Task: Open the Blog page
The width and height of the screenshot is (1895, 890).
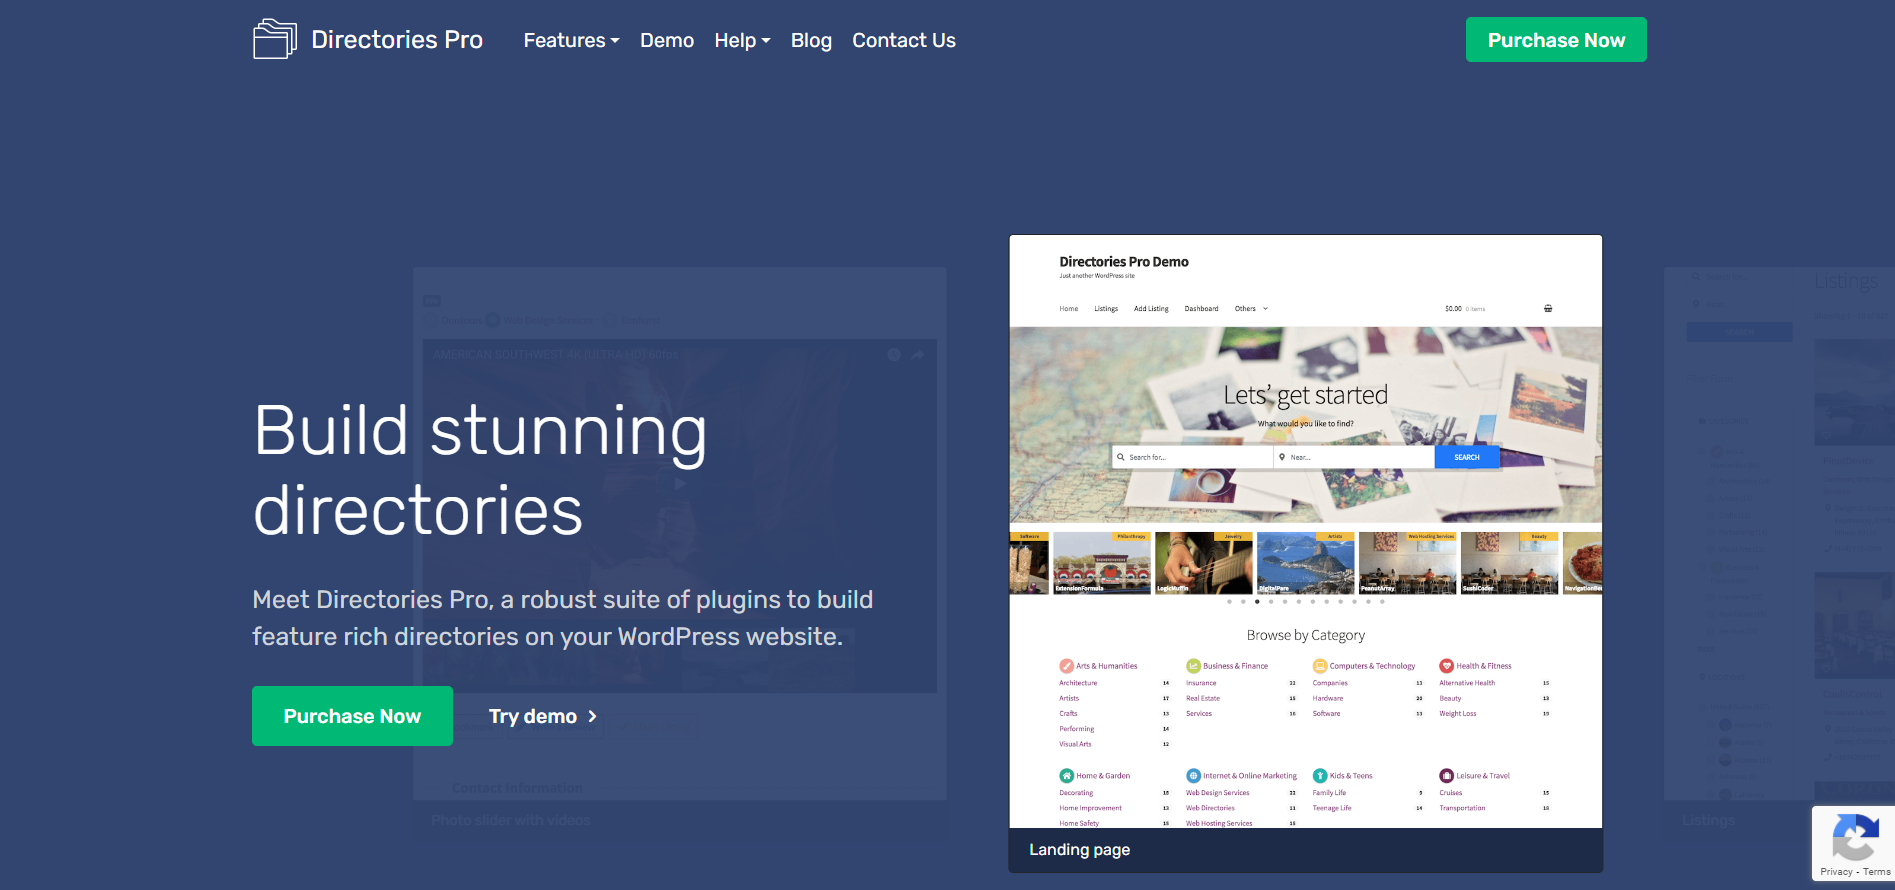Action: pos(811,40)
